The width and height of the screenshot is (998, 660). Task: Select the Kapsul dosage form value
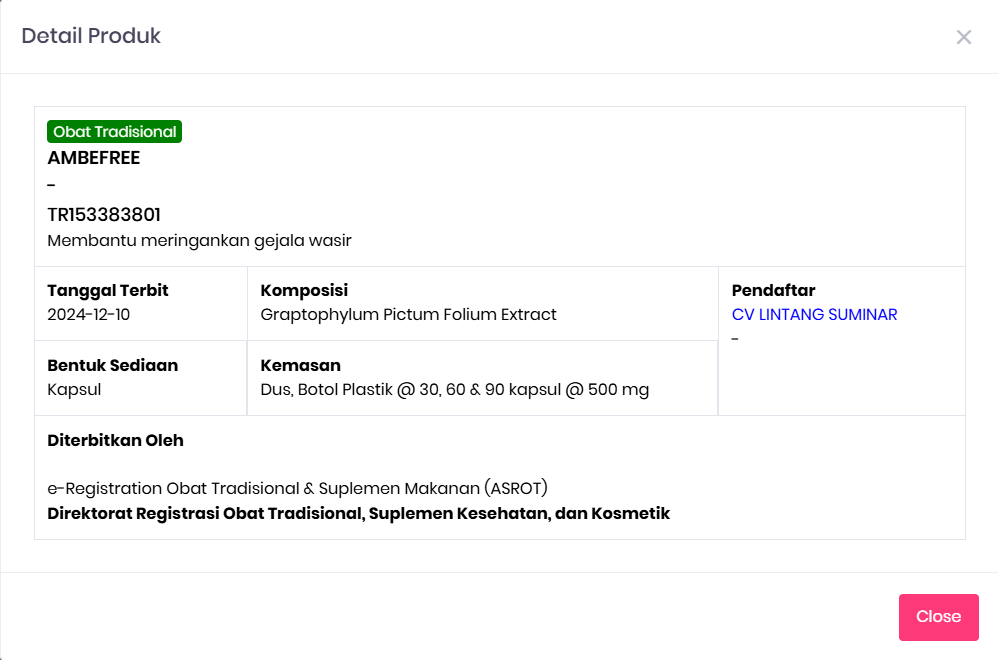tap(74, 390)
